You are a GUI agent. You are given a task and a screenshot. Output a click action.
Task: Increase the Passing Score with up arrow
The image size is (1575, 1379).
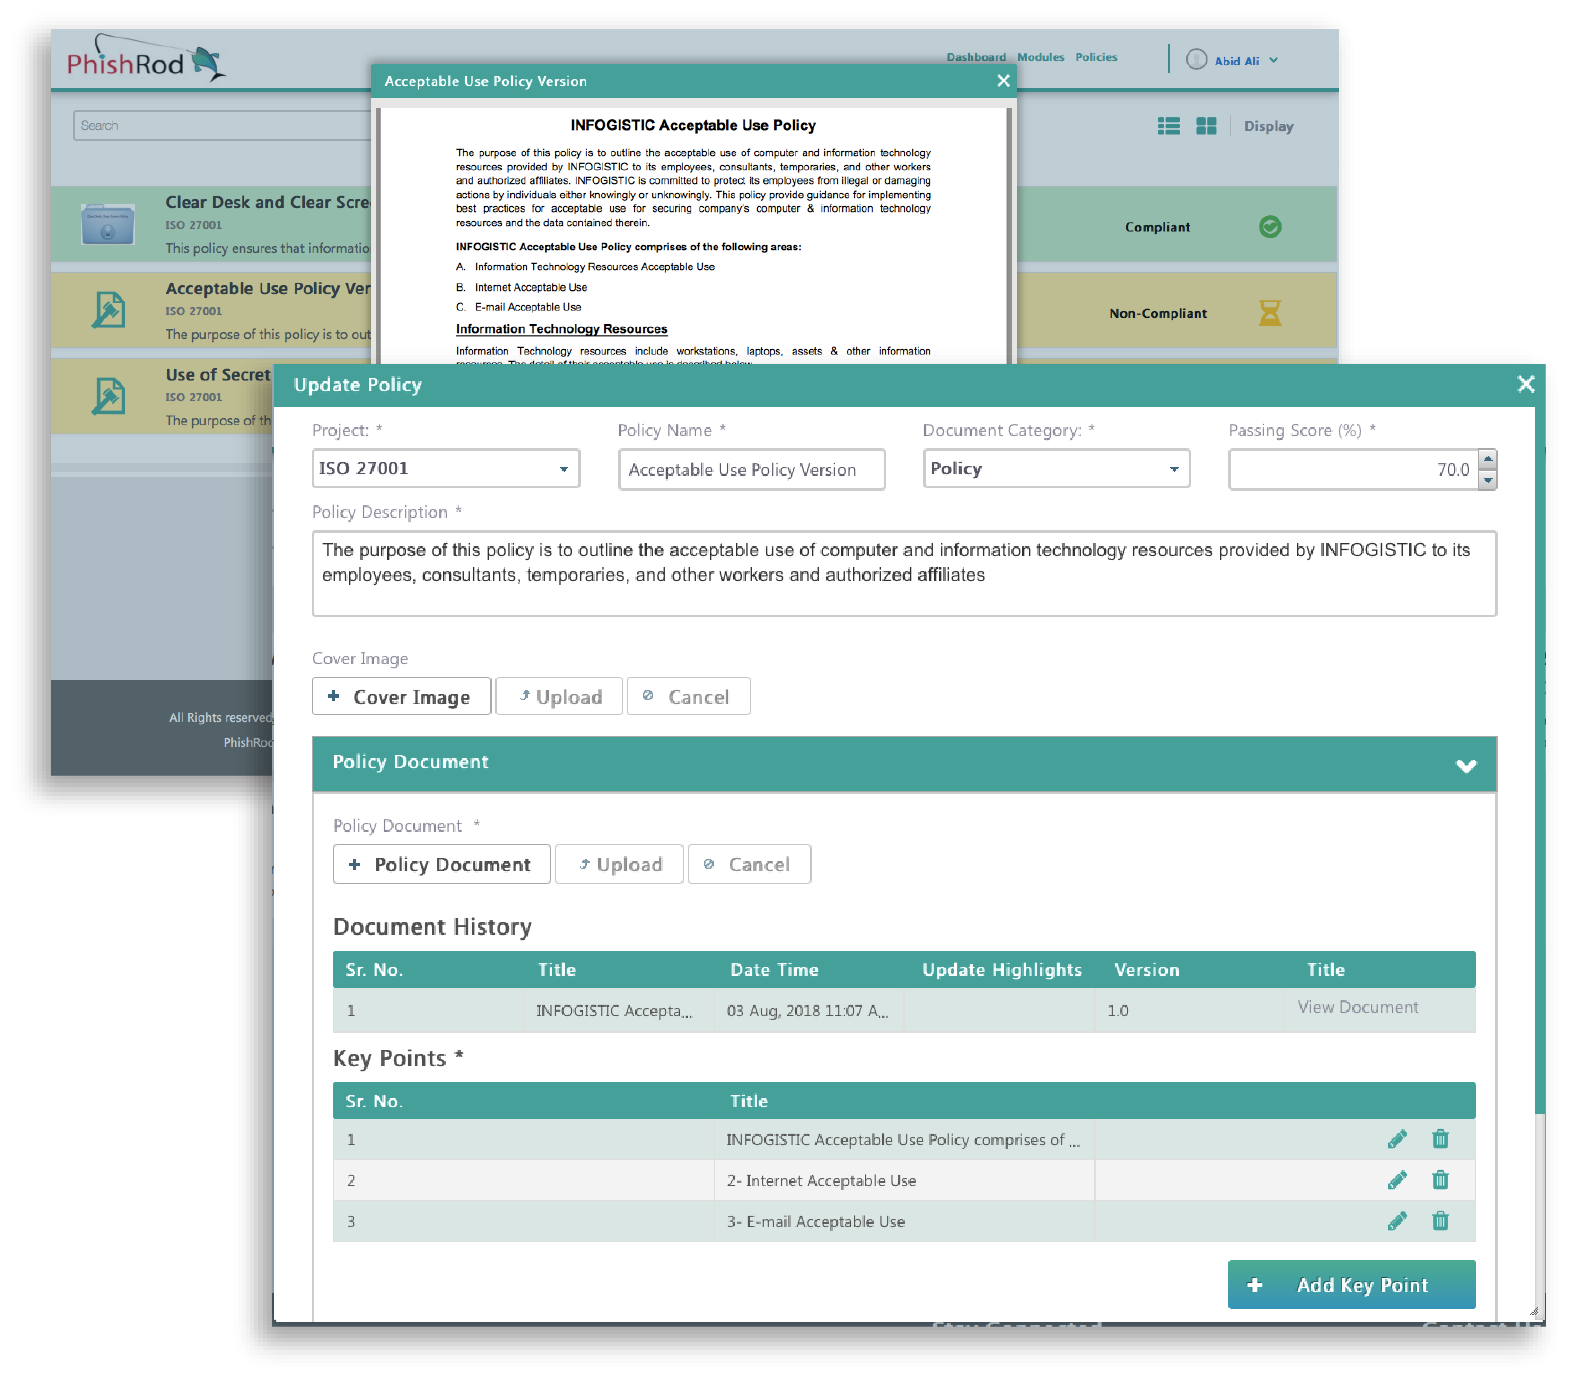click(1488, 459)
